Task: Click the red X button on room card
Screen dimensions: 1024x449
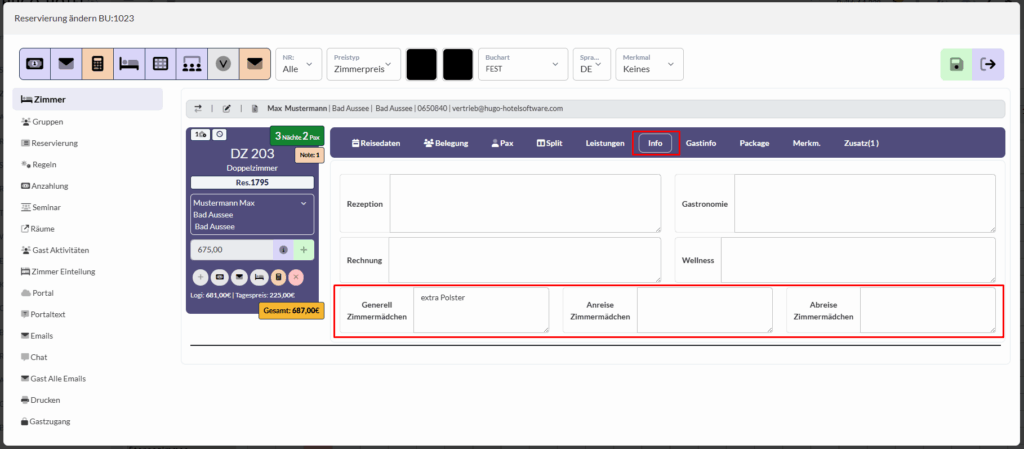Action: (x=296, y=276)
